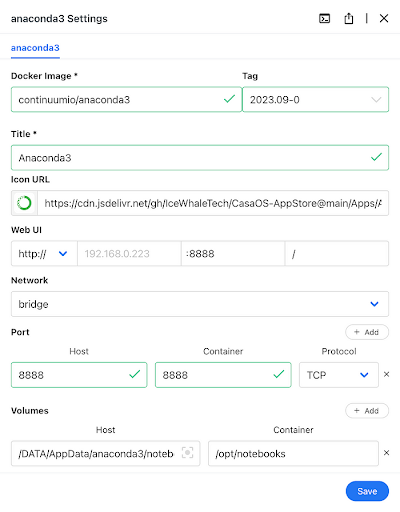Edit the Container port 8888 field
400x512 pixels.
[223, 375]
